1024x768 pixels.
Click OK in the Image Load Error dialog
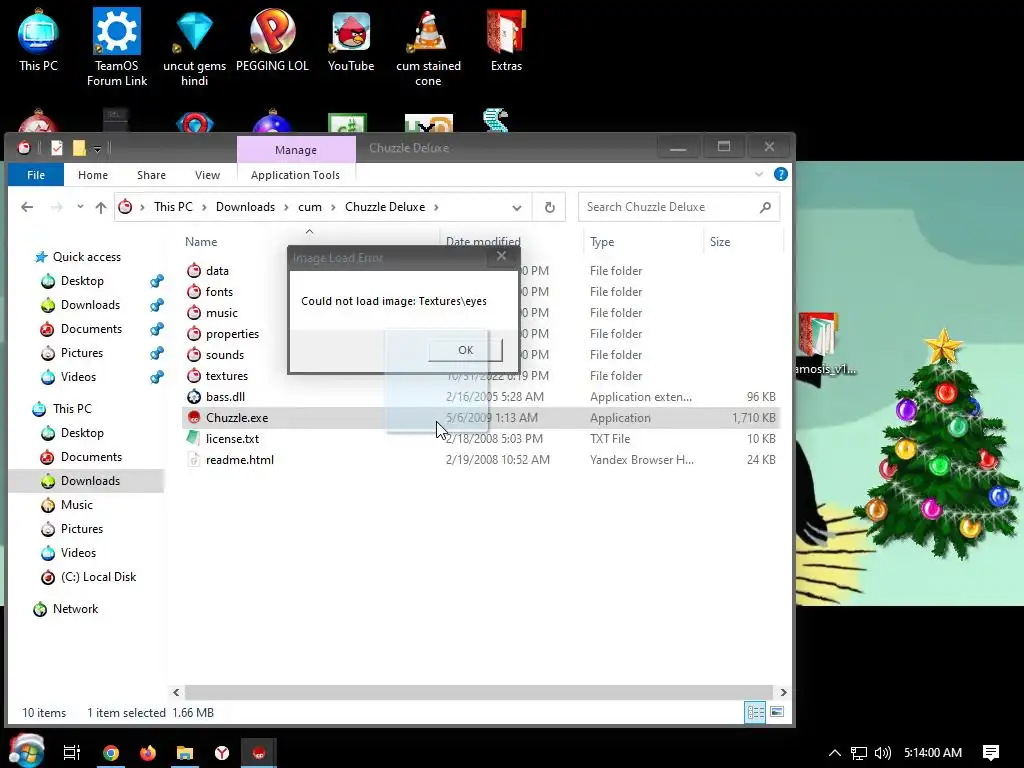pos(465,350)
